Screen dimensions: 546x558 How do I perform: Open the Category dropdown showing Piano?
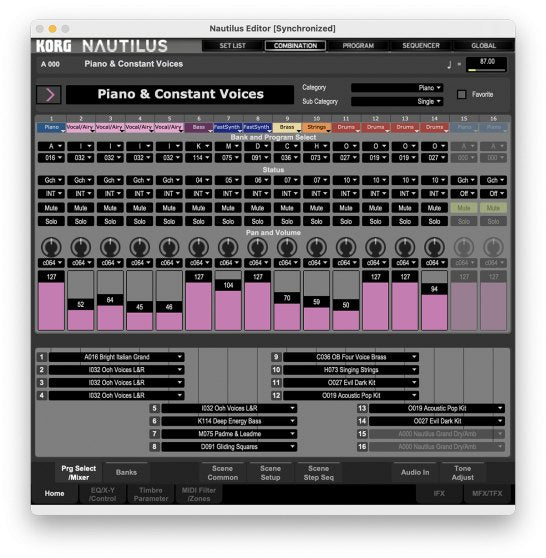click(x=397, y=88)
